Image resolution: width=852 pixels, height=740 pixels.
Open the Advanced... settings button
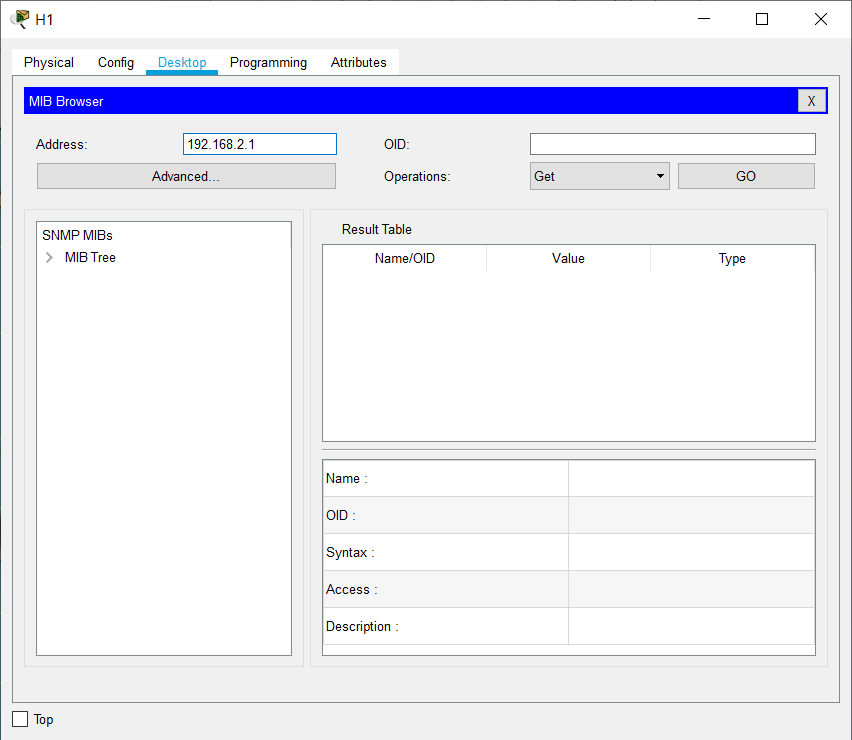186,176
